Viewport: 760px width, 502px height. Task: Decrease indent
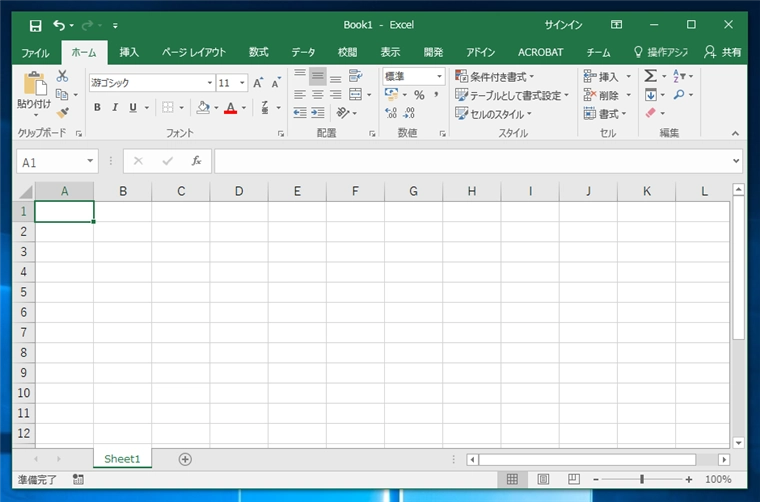pos(300,113)
